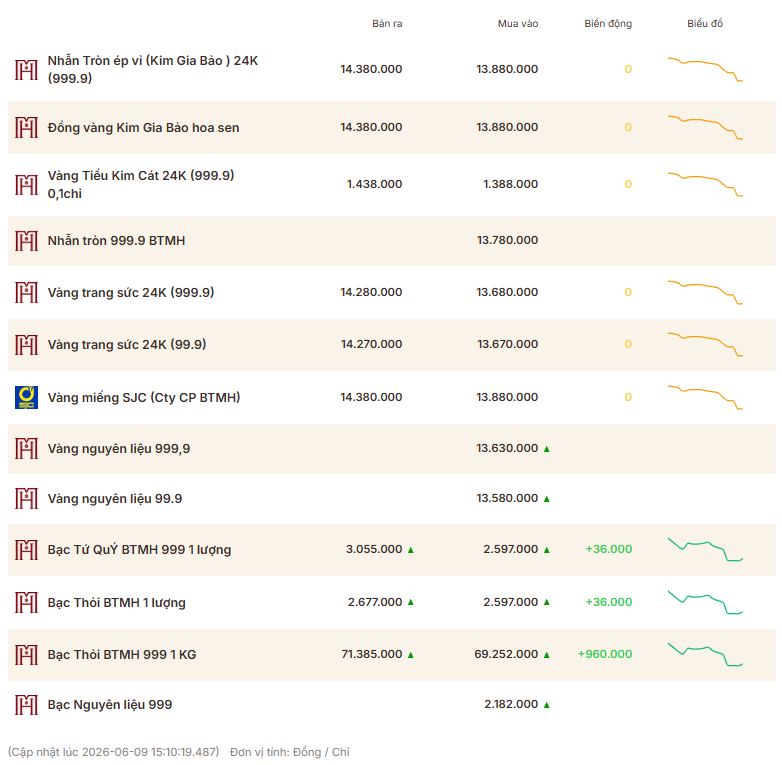This screenshot has width=782, height=765.
Task: Open the green chart for Bạc Thỏi BTMH 1 lượng
Action: pos(705,602)
